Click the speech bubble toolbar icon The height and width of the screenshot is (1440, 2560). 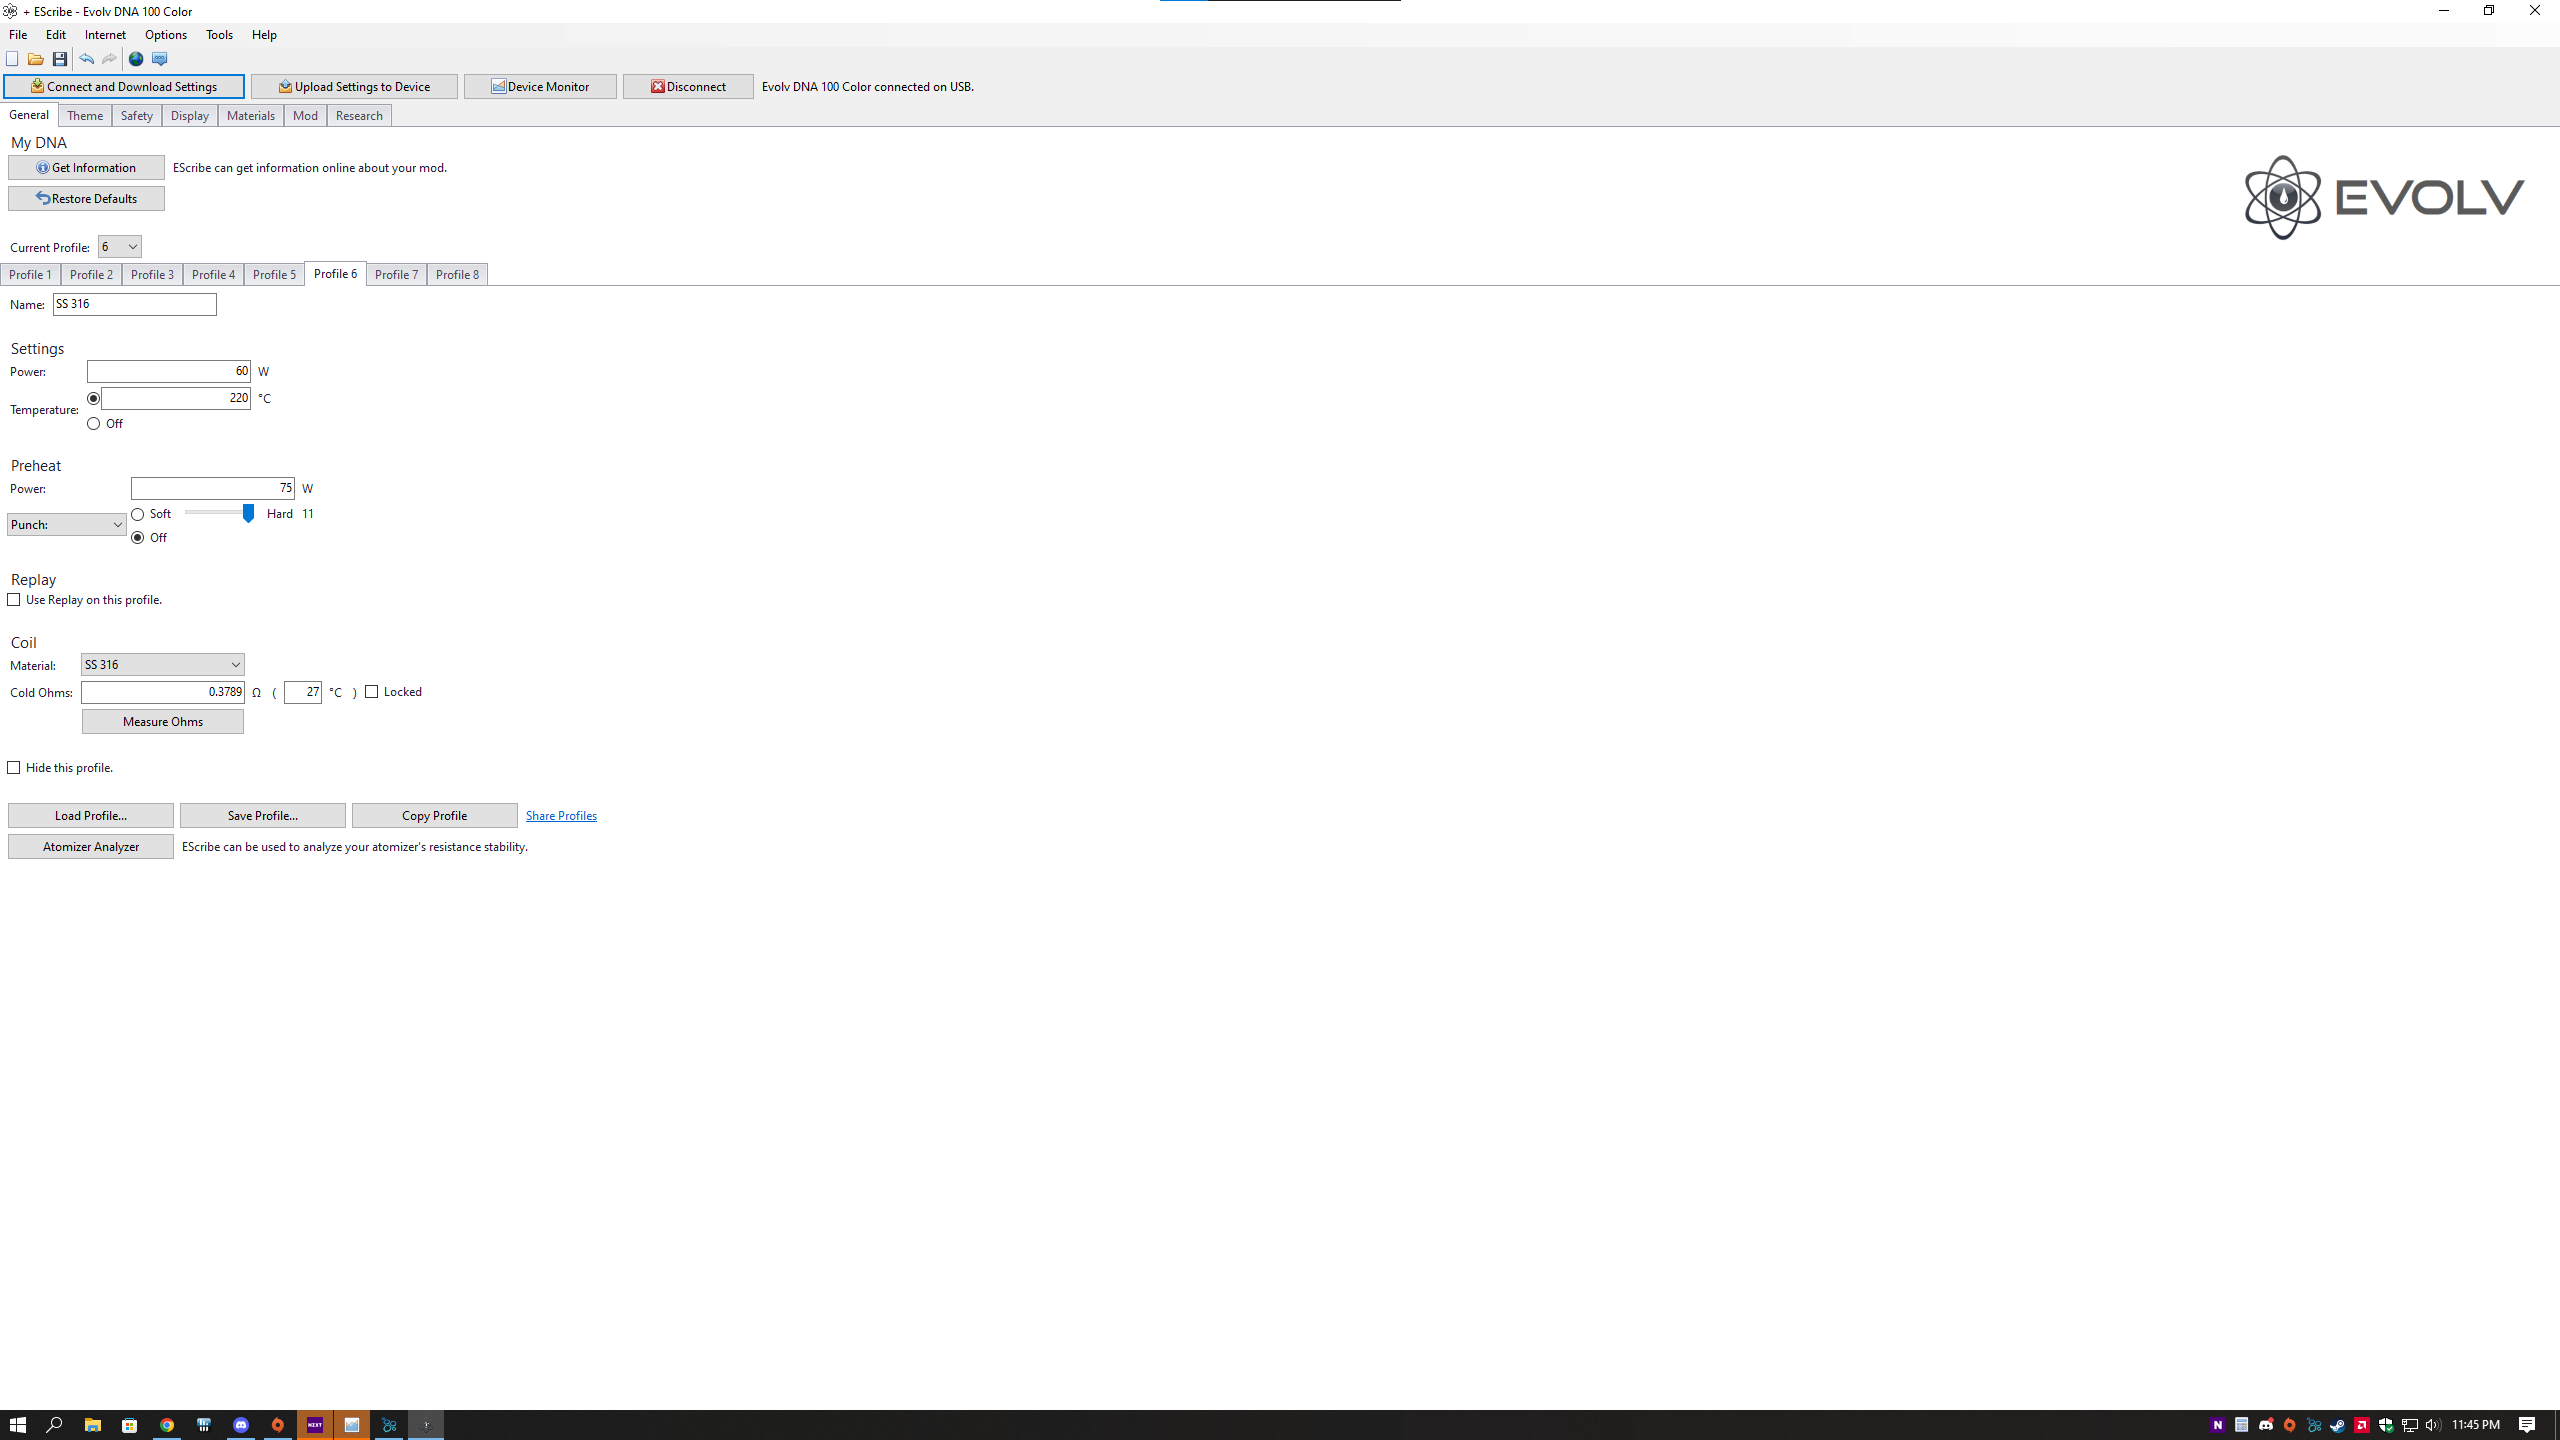[160, 59]
